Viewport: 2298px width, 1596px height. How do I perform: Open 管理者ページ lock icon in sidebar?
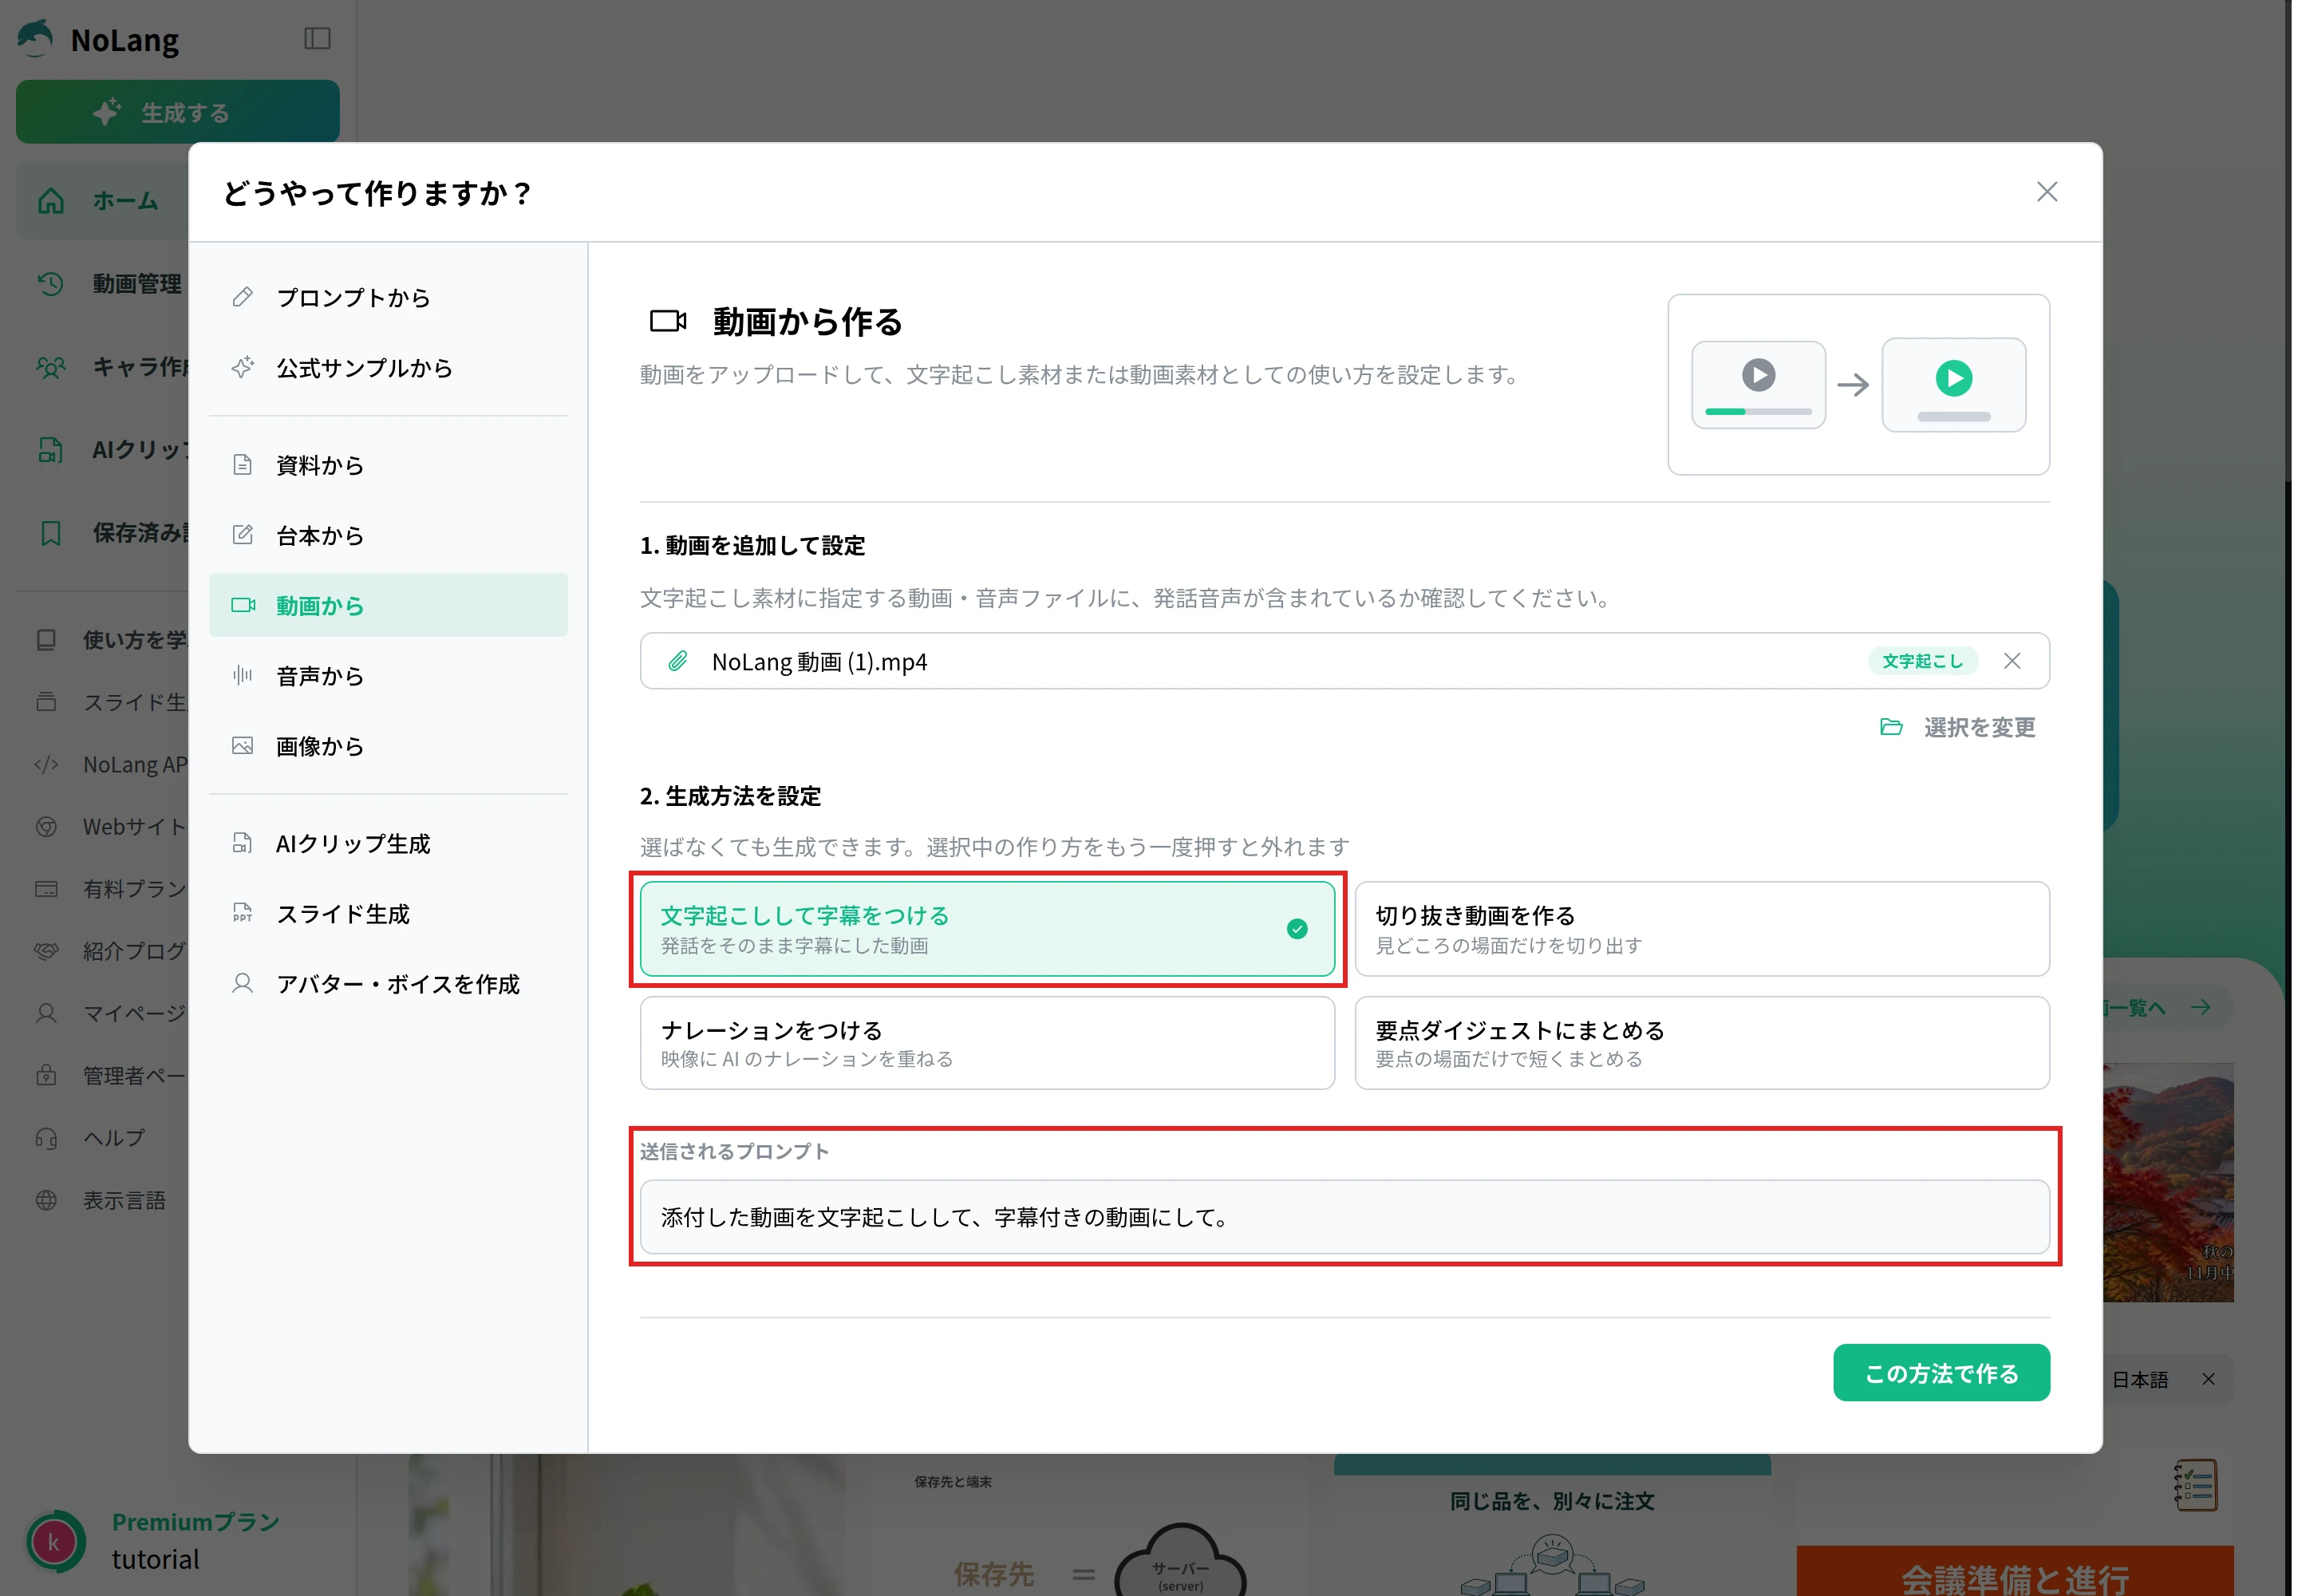(46, 1076)
